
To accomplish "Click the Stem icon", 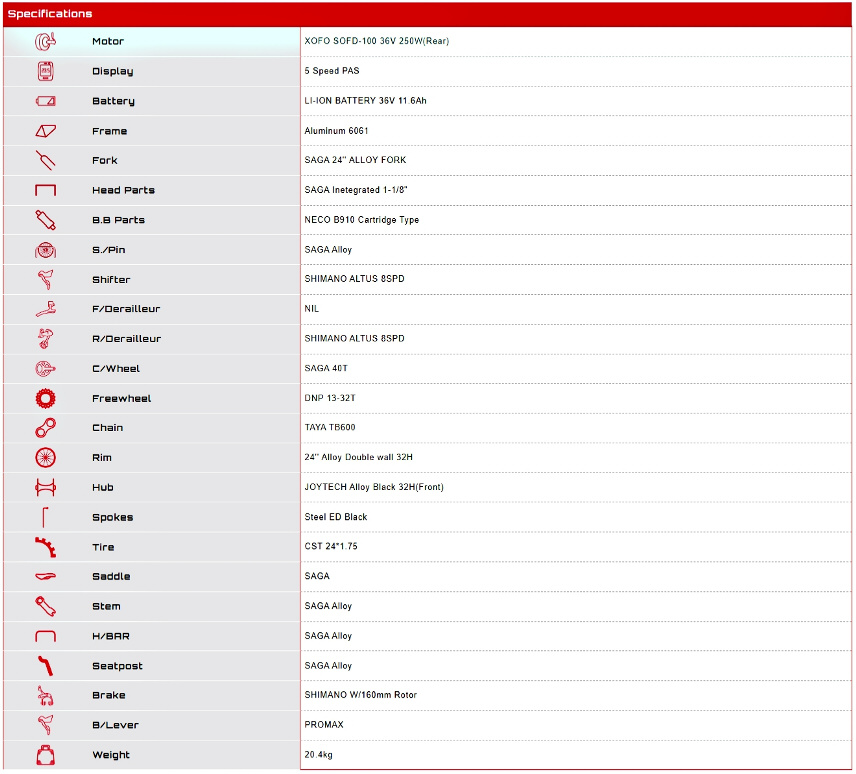I will (45, 607).
